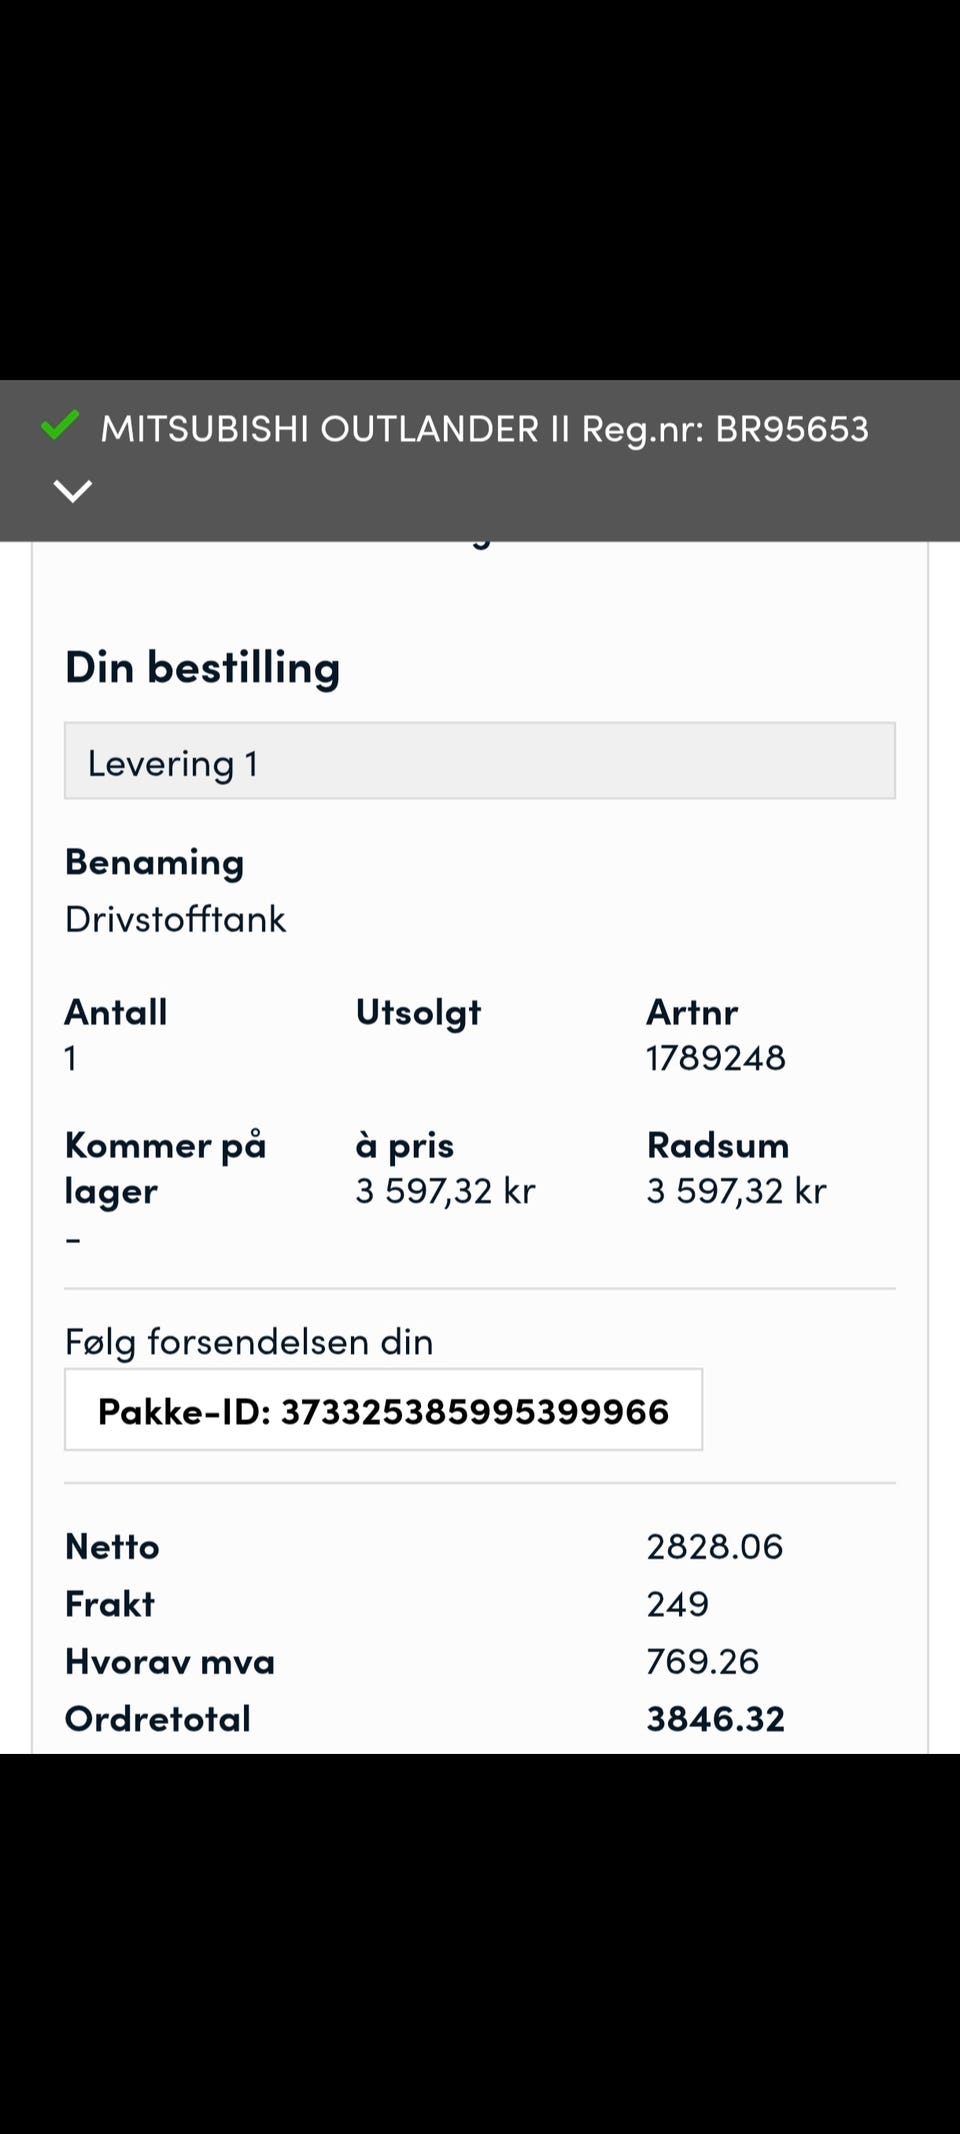
Task: Tap the Utsolgt column label
Action: 419,1013
